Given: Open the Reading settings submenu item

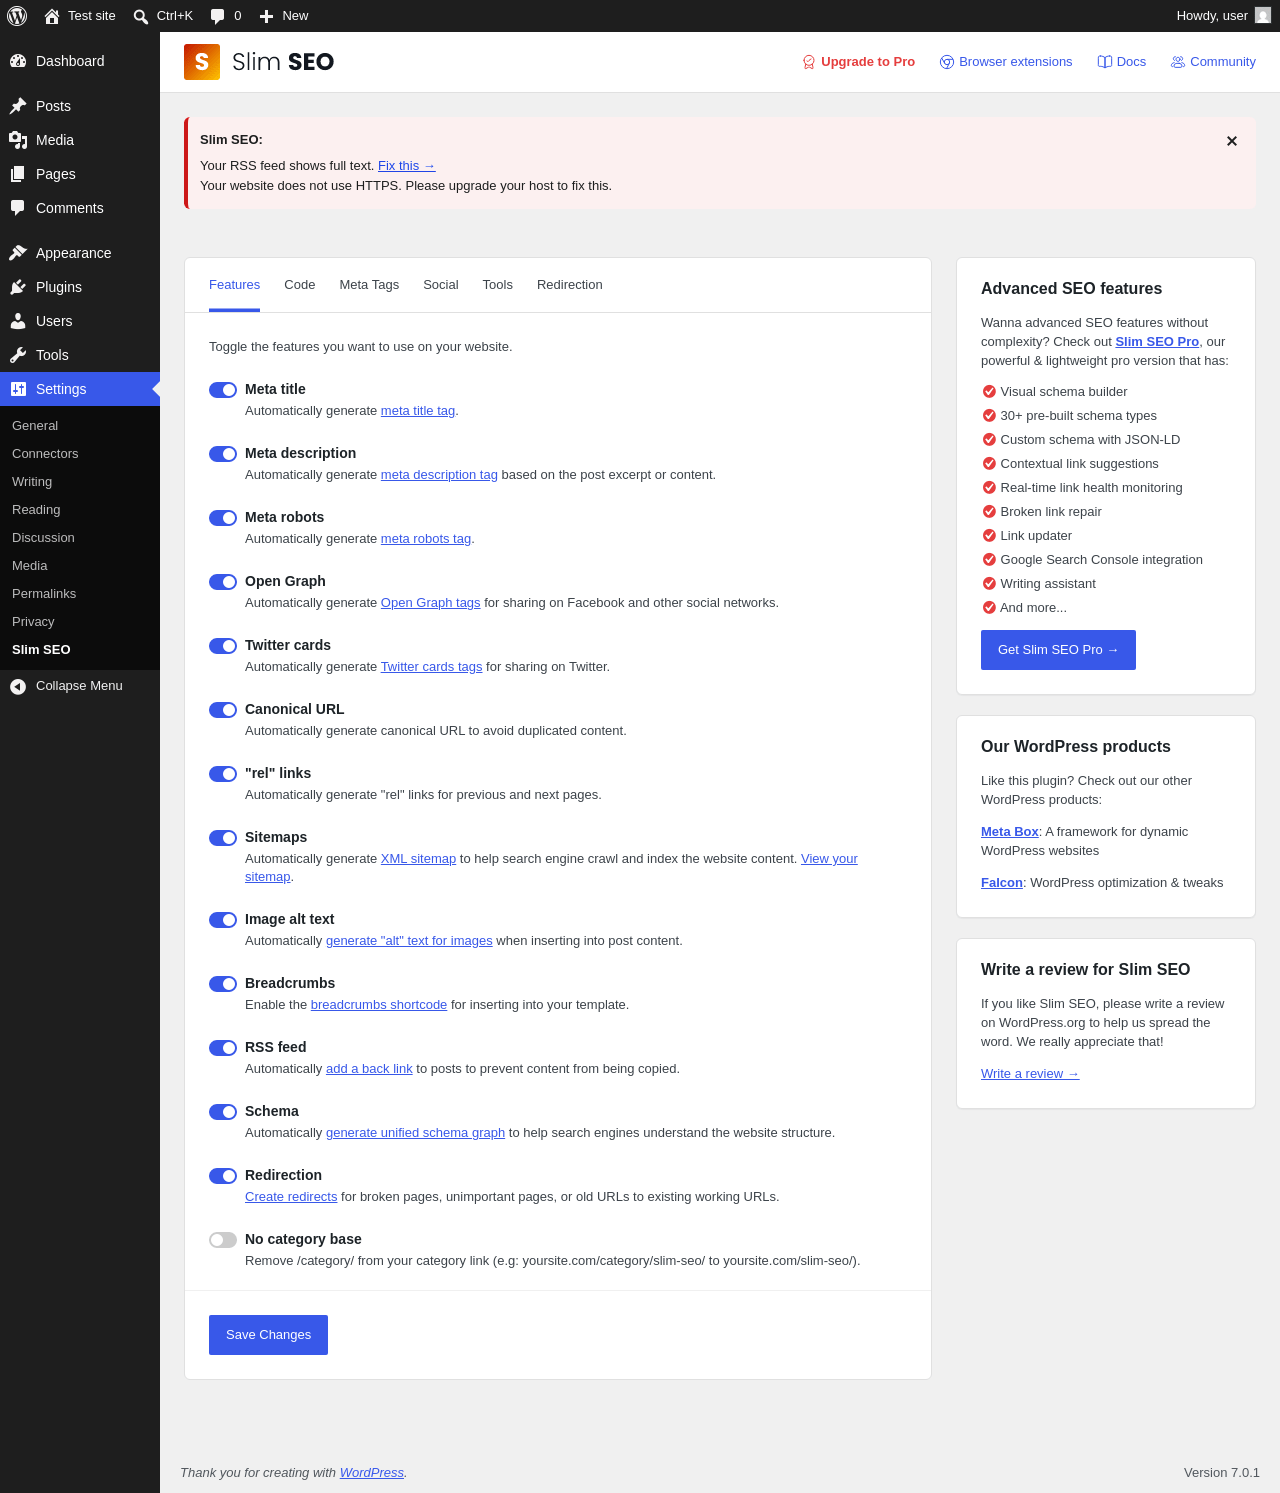Looking at the screenshot, I should point(80,510).
